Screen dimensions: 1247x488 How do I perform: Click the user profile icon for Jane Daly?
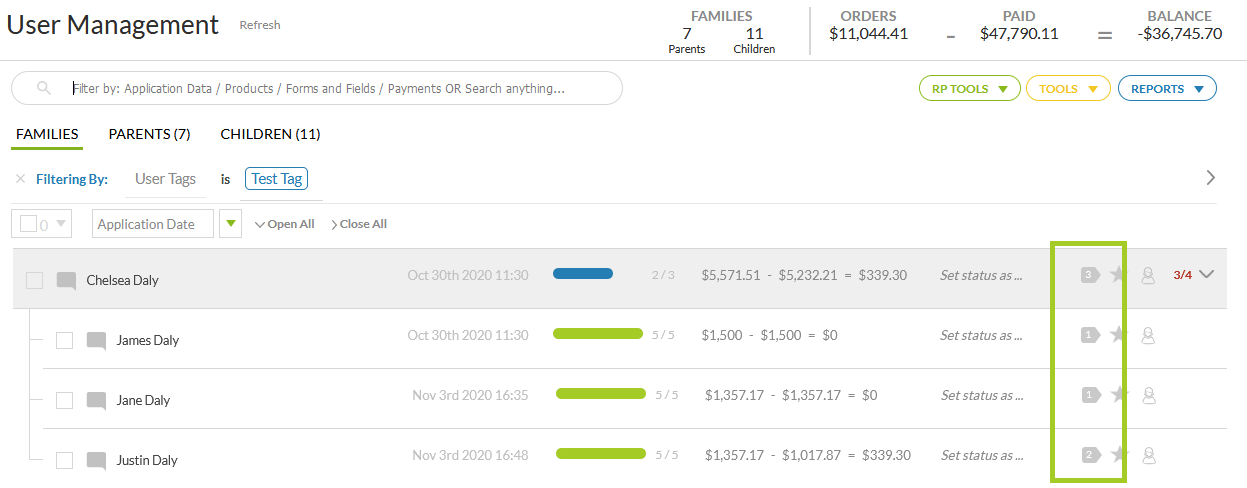tap(1148, 395)
